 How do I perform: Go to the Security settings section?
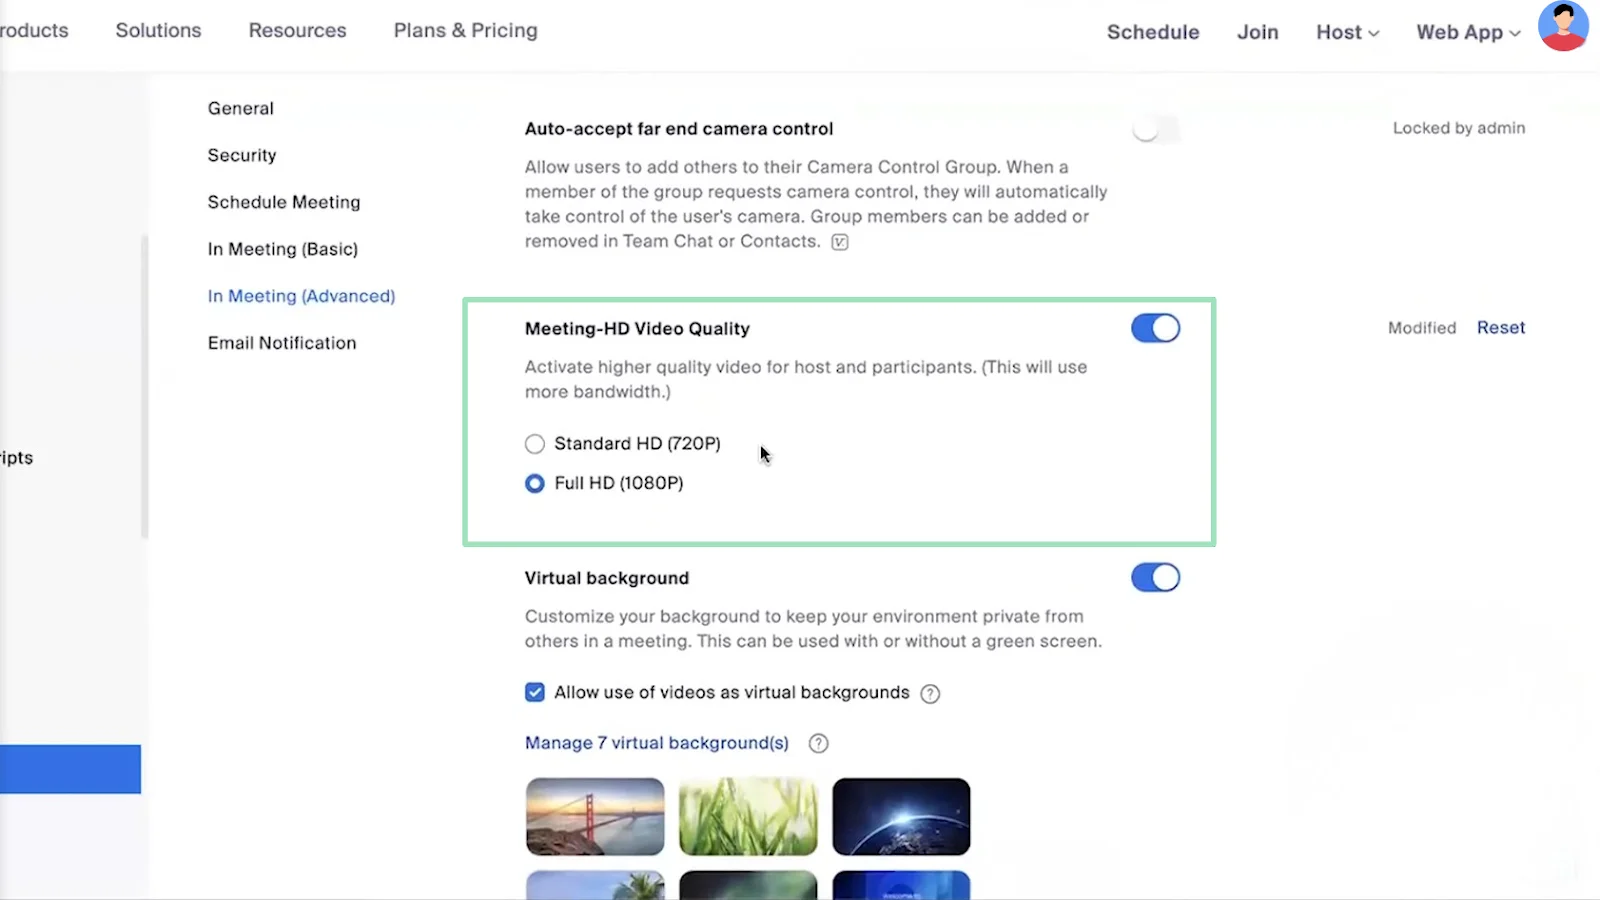pos(241,155)
